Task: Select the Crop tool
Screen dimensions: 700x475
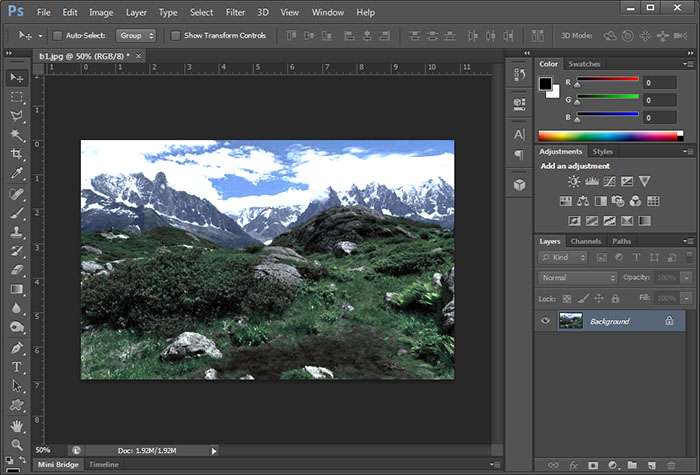Action: click(x=17, y=154)
